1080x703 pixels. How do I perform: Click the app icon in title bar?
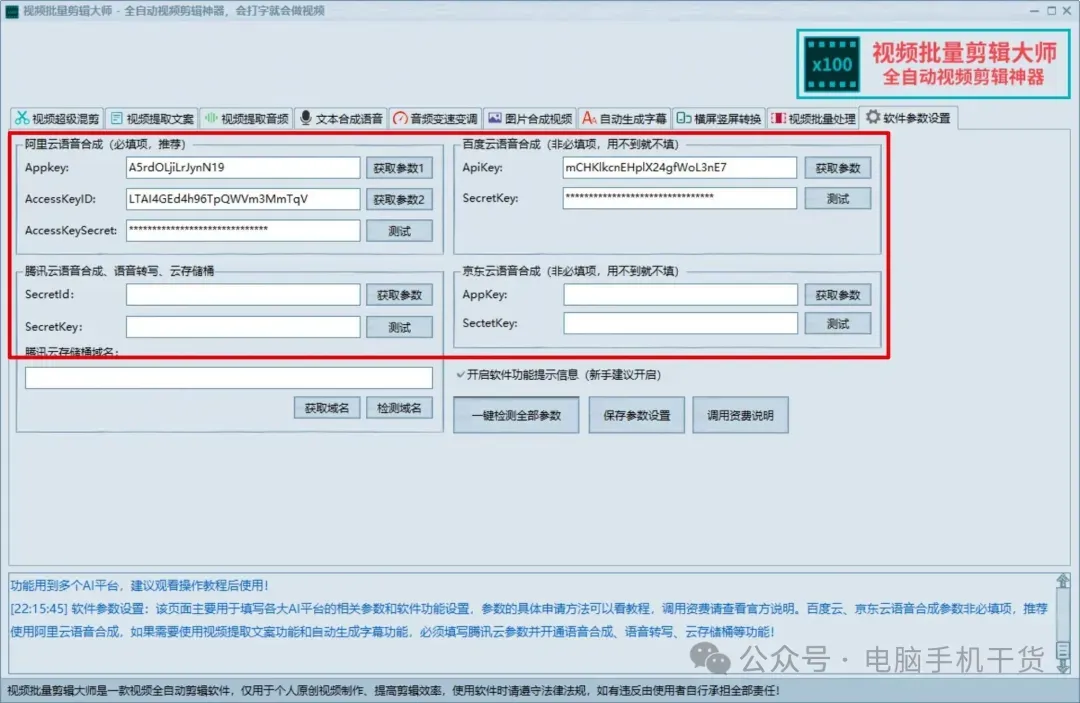12,11
